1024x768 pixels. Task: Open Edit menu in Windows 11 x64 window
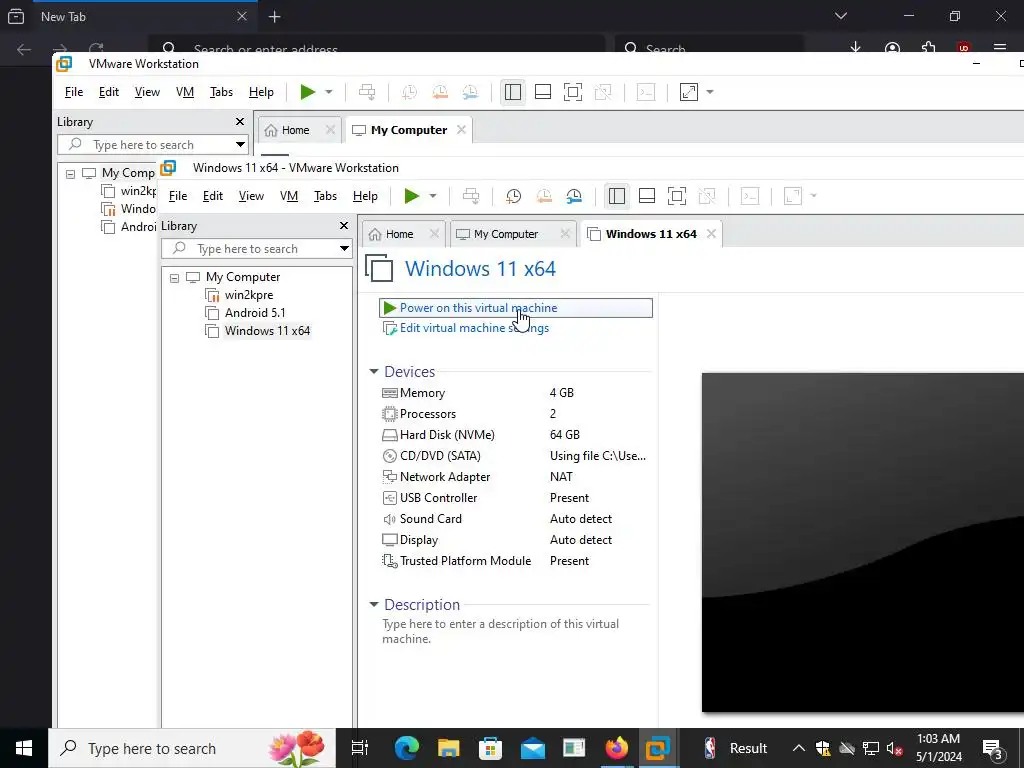[213, 196]
